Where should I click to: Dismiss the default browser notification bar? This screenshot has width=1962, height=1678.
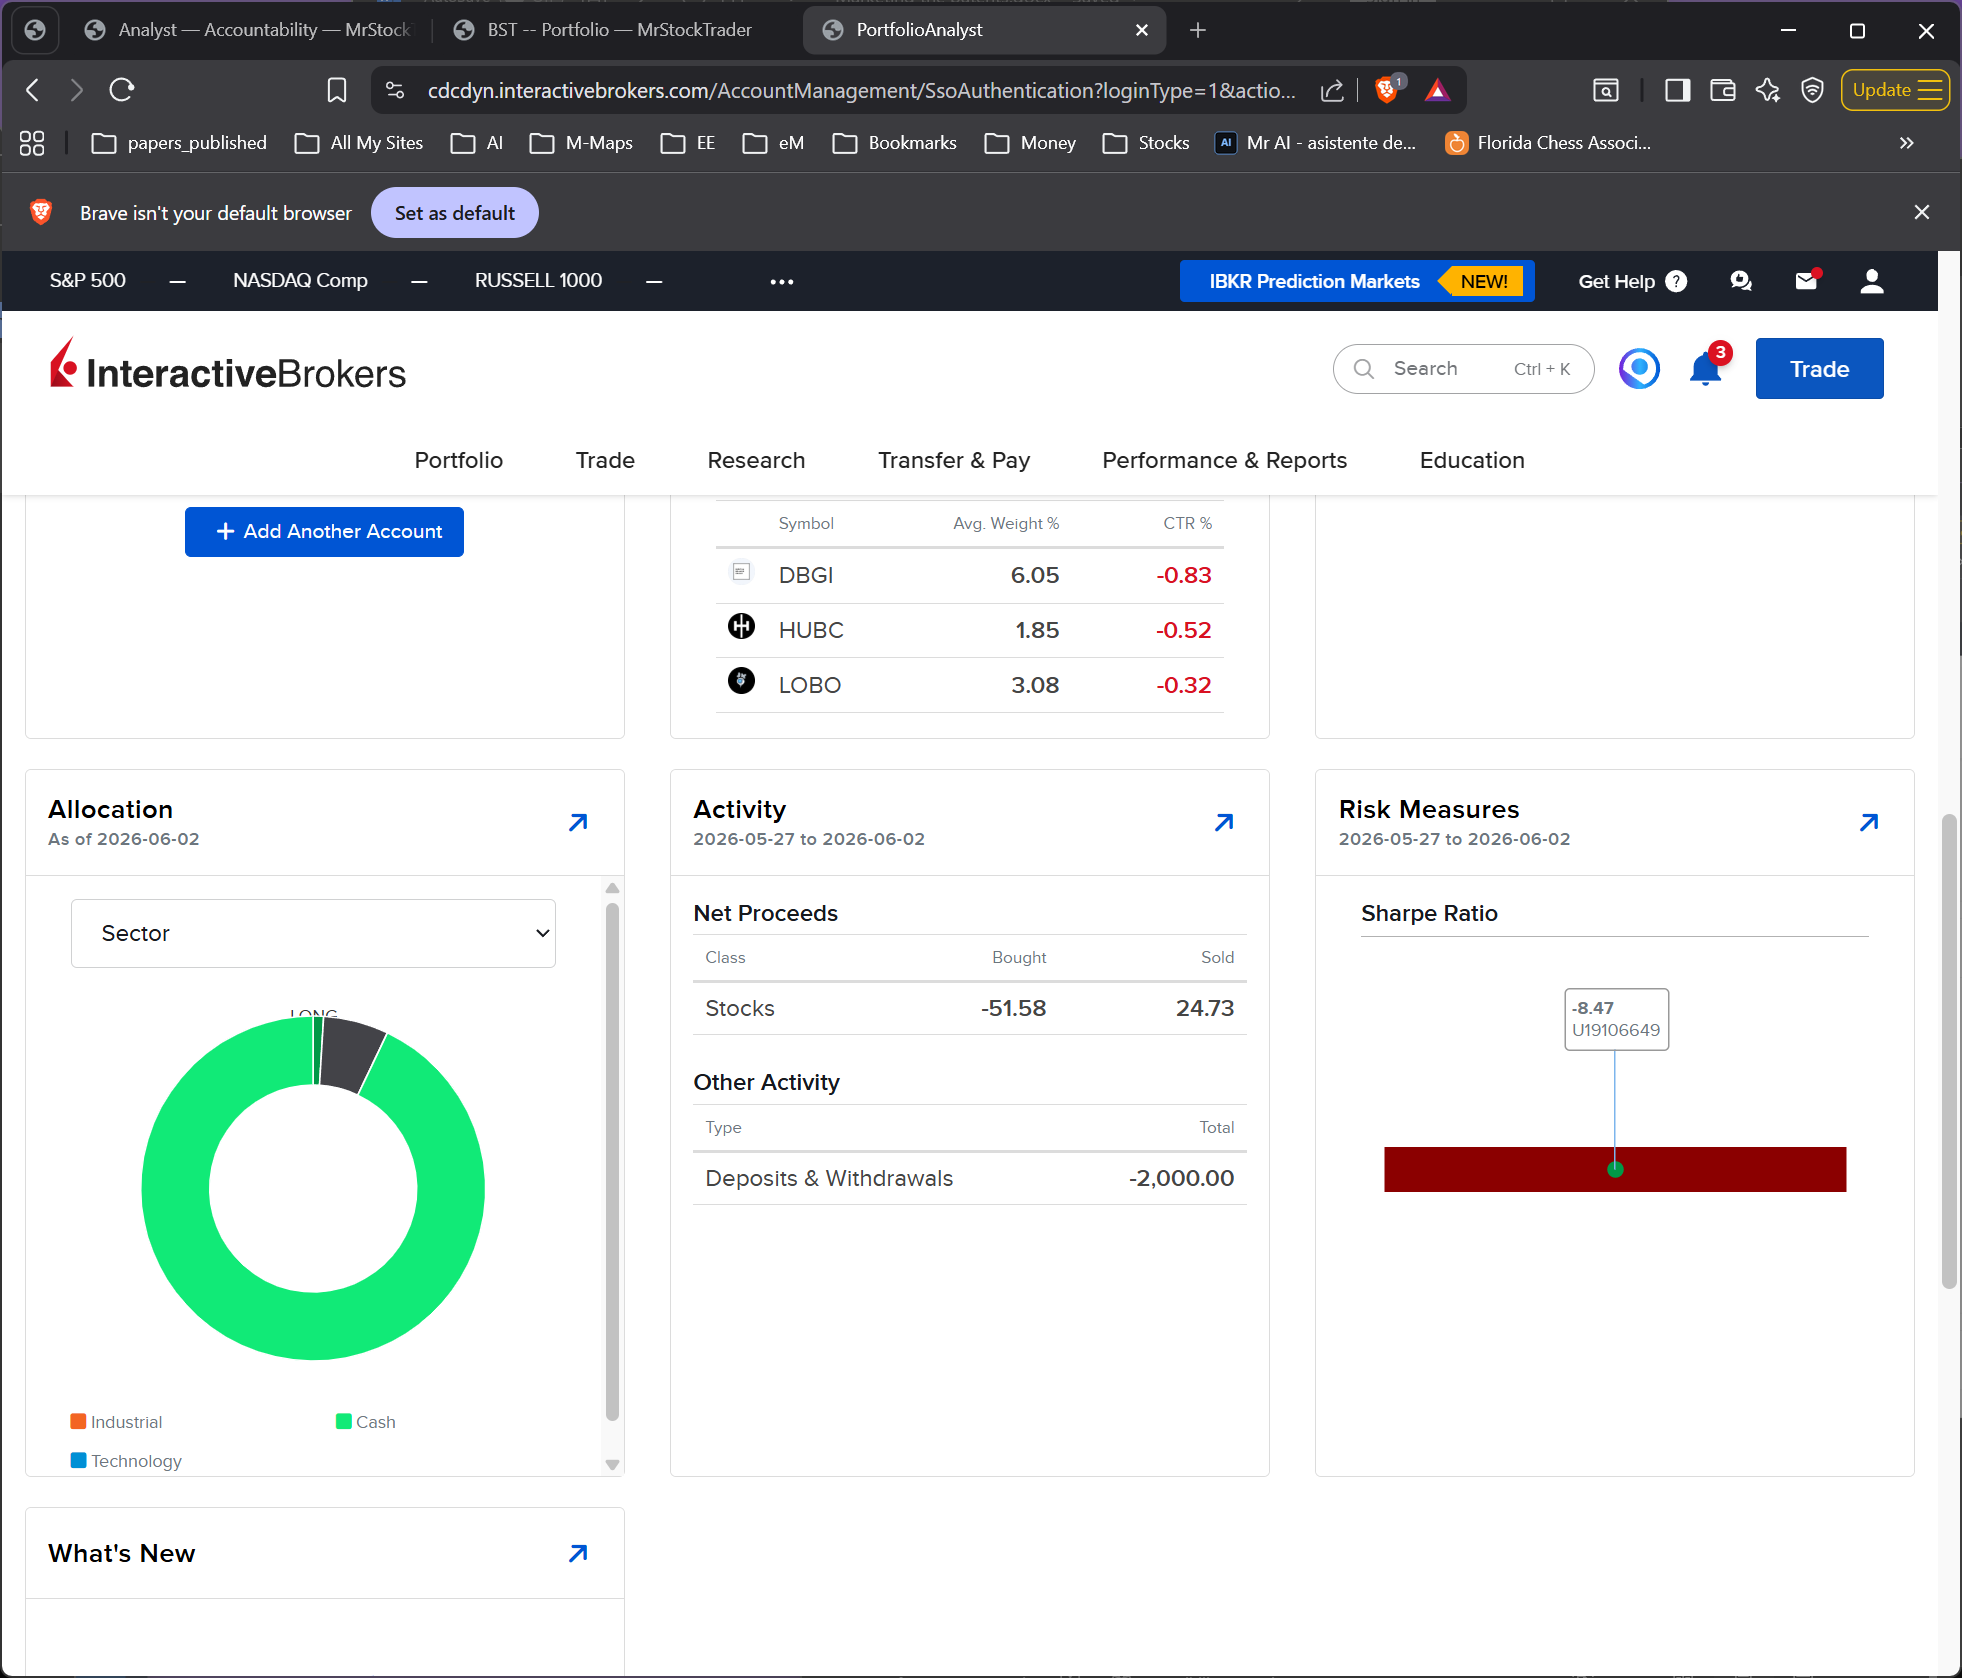coord(1922,212)
